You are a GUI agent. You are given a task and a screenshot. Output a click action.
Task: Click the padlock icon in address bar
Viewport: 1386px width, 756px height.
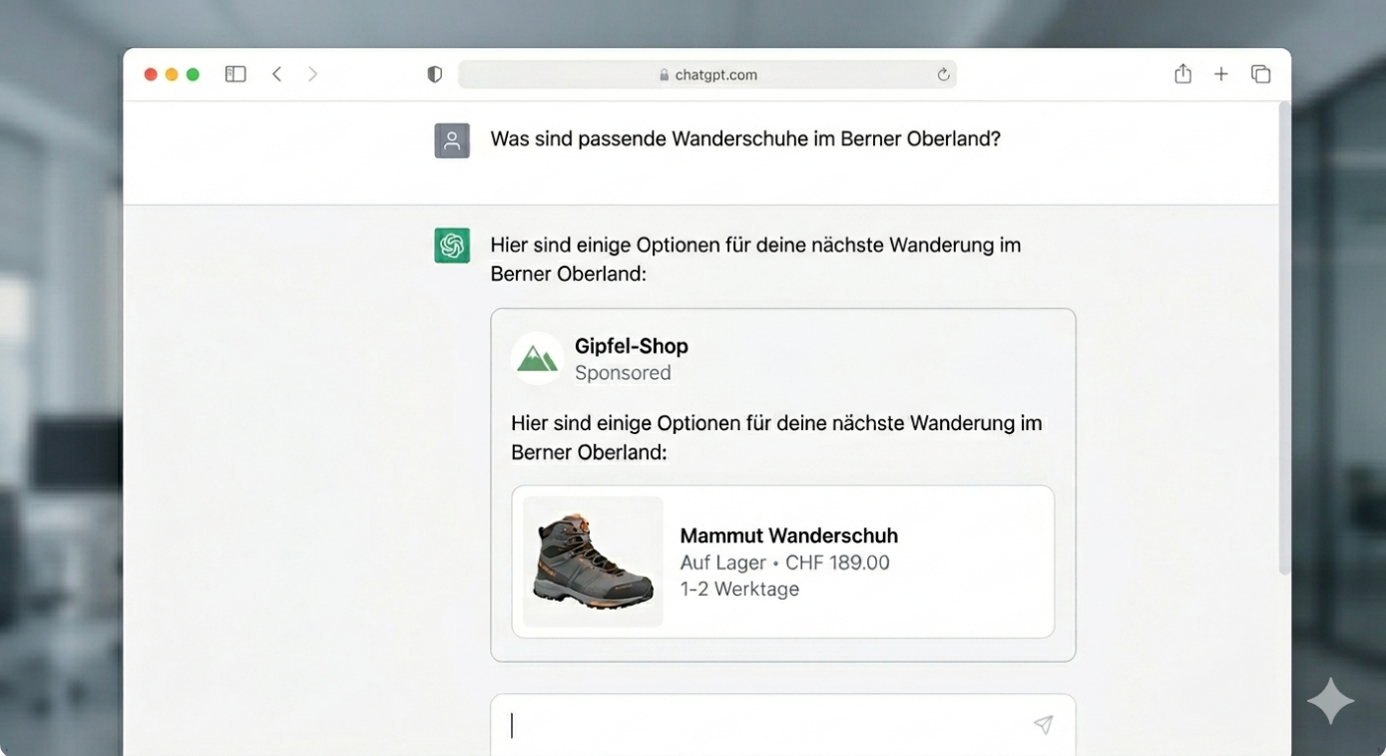point(664,75)
